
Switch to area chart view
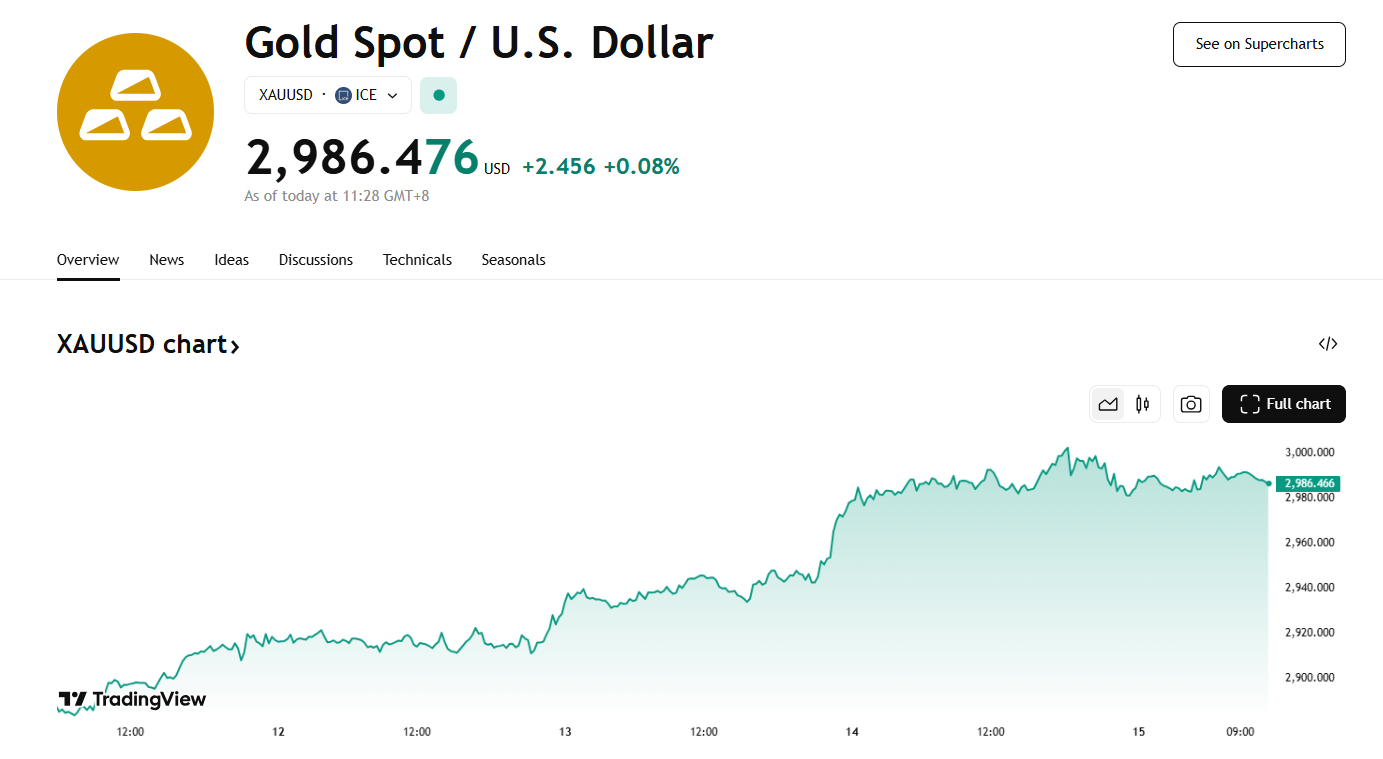click(1108, 404)
